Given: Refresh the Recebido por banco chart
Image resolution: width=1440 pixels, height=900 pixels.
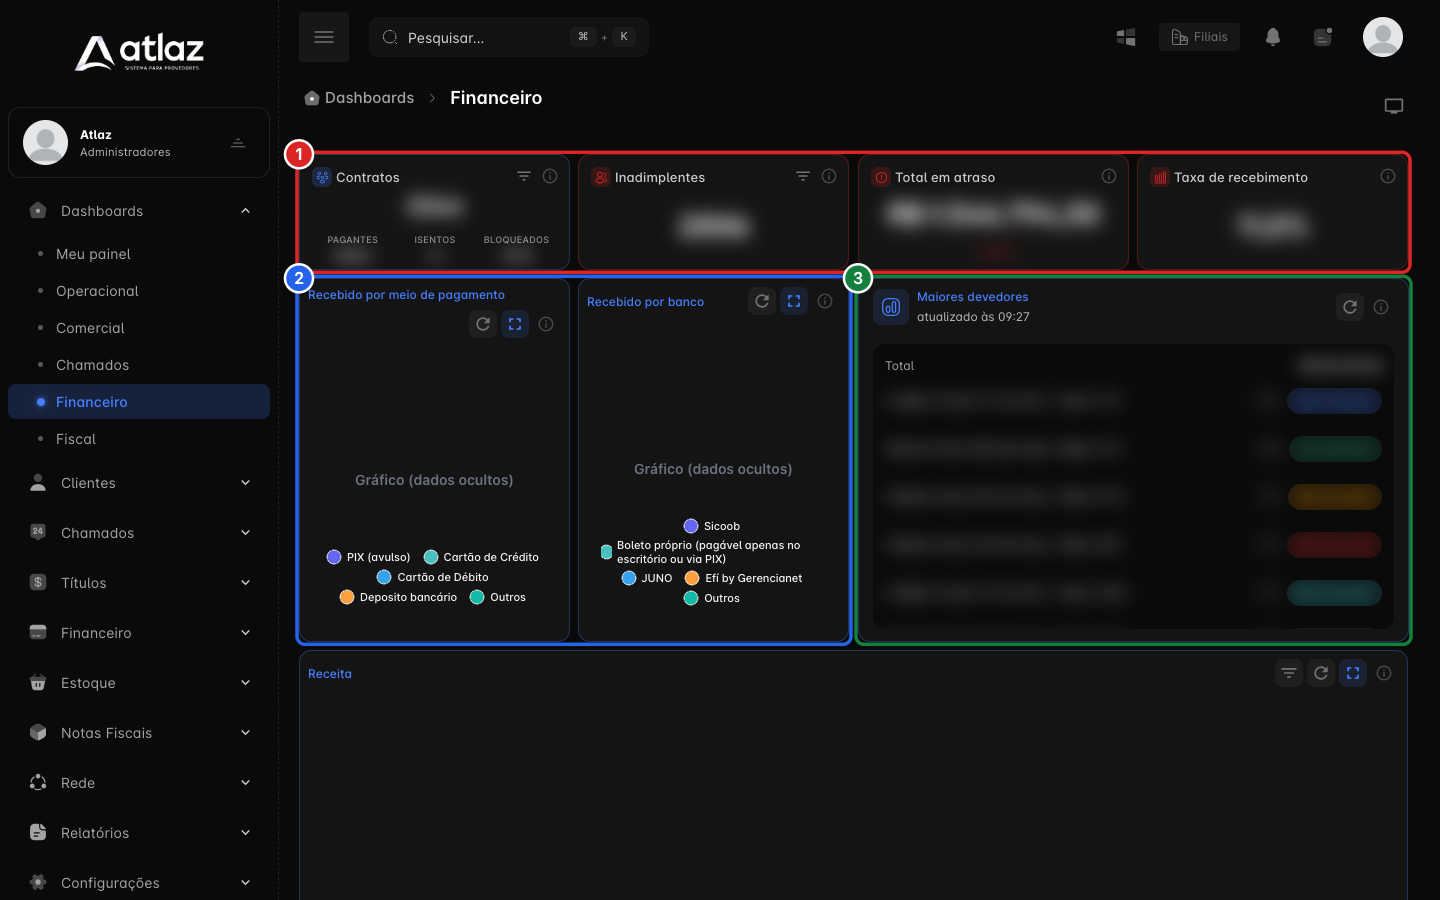Looking at the screenshot, I should (762, 301).
